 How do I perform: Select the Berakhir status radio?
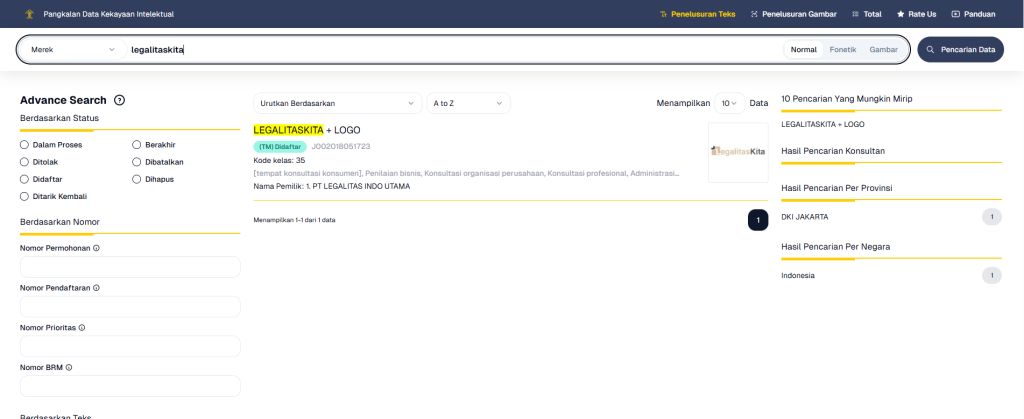[136, 145]
